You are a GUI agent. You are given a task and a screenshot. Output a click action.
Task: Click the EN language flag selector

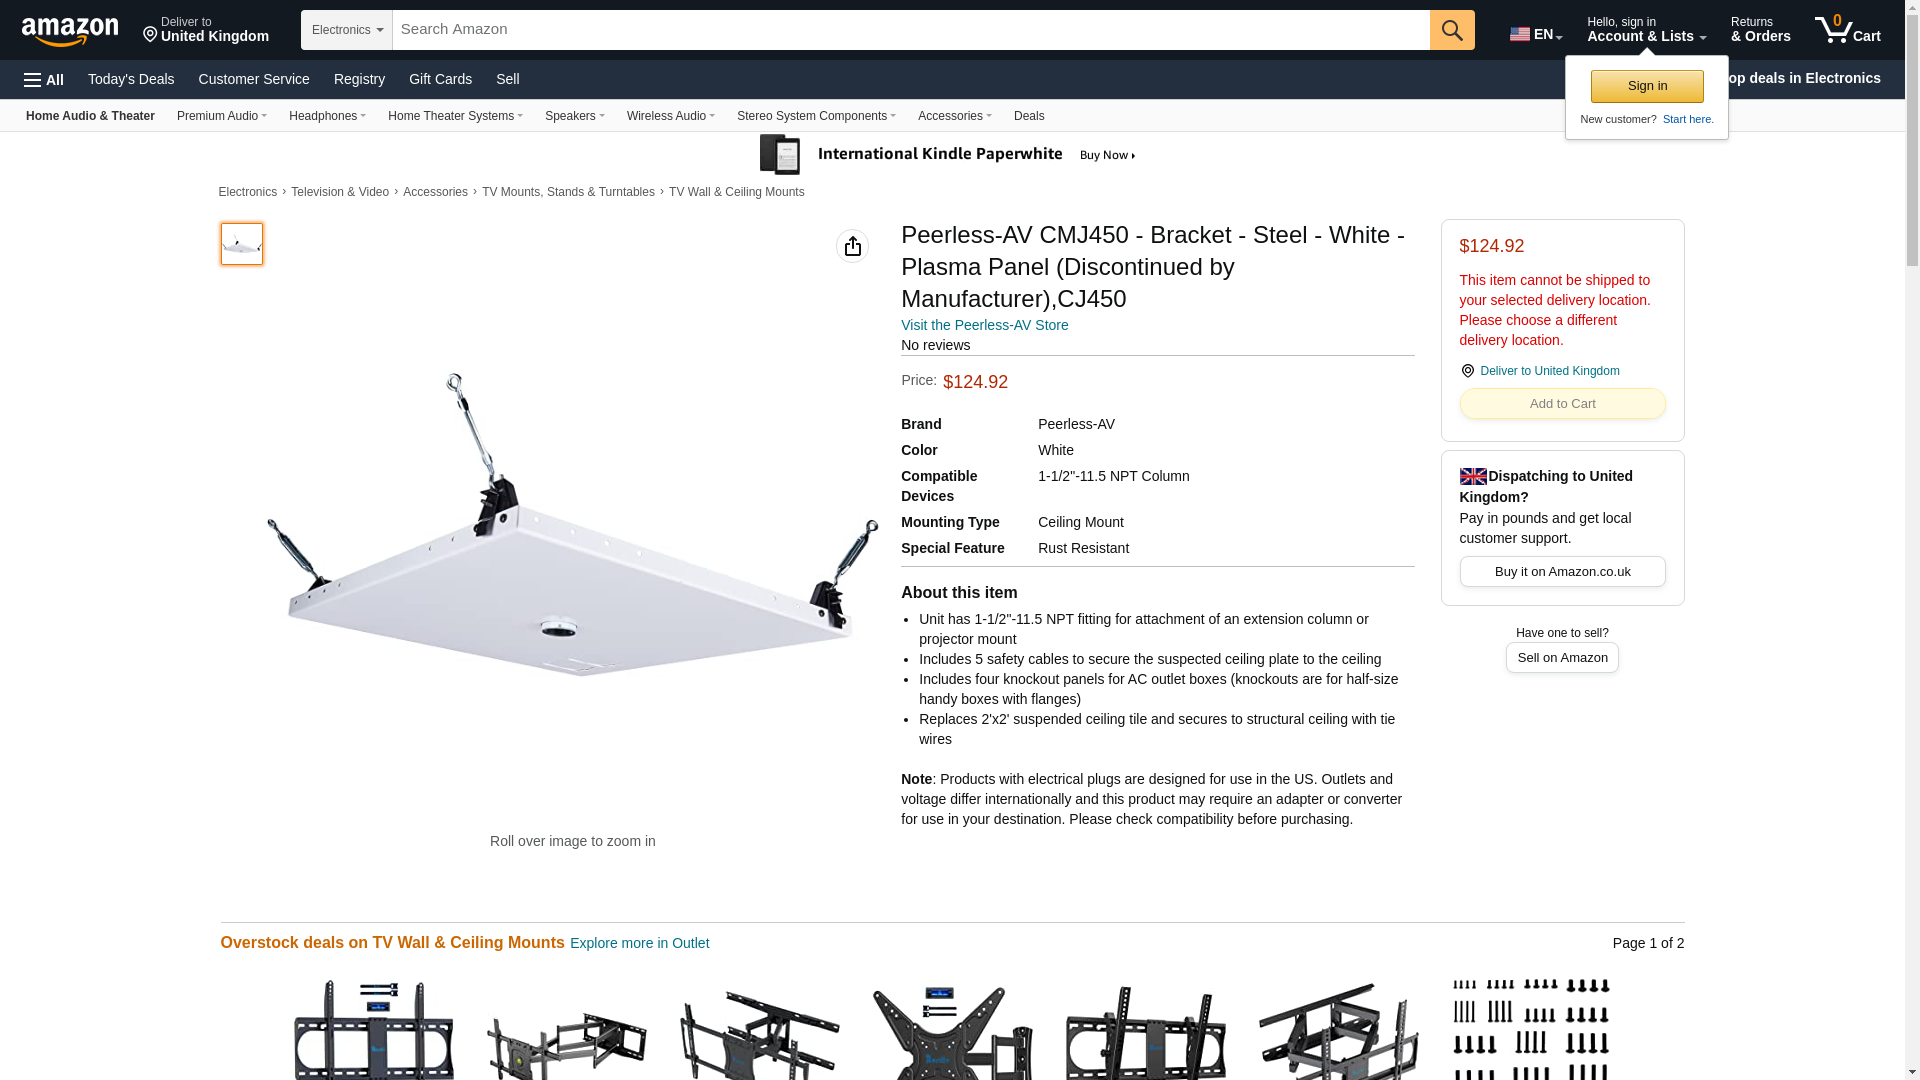pos(1535,34)
